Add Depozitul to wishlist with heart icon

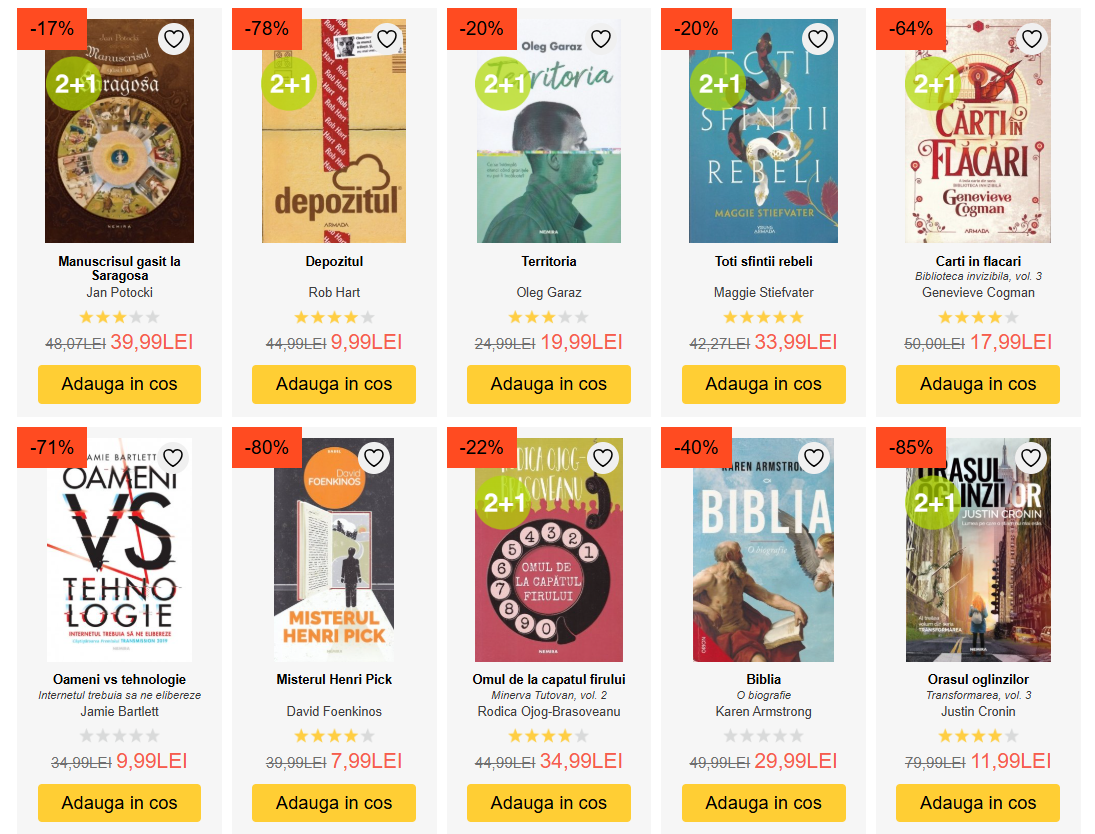pos(388,38)
